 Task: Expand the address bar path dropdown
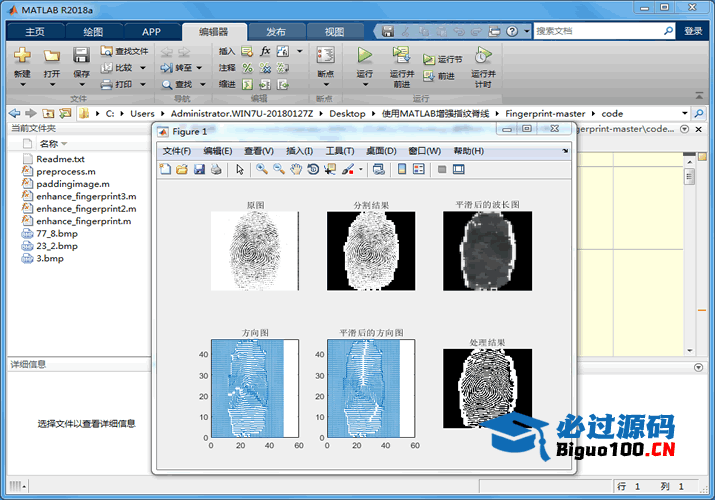pyautogui.click(x=684, y=113)
